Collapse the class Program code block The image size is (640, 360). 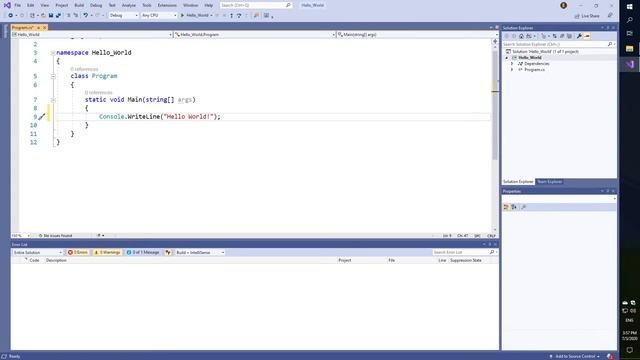[x=53, y=76]
